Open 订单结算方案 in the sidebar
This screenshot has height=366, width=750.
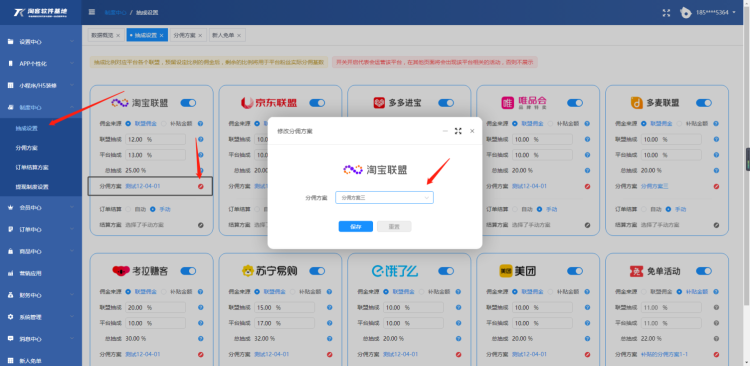click(x=32, y=167)
